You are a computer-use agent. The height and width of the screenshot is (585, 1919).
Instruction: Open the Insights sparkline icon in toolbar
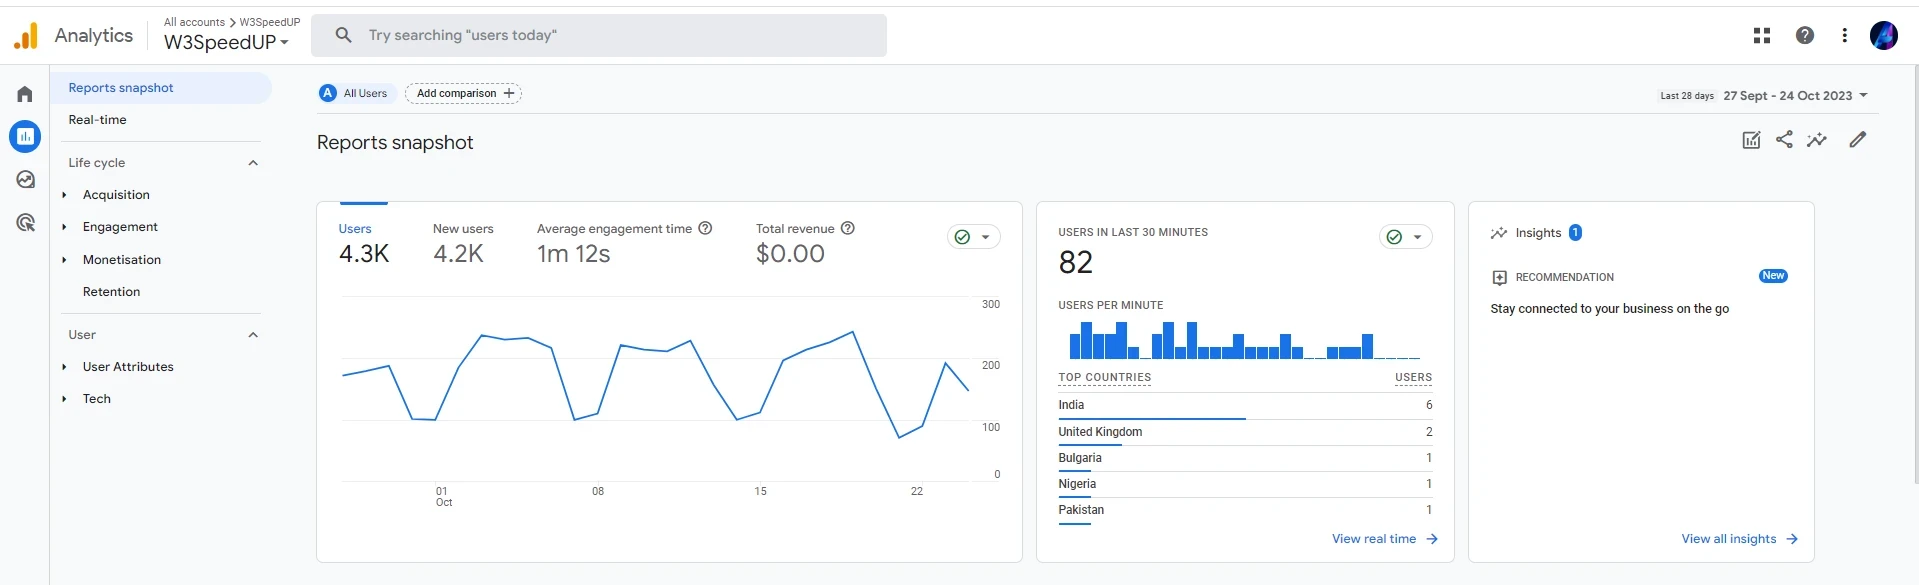(1817, 140)
